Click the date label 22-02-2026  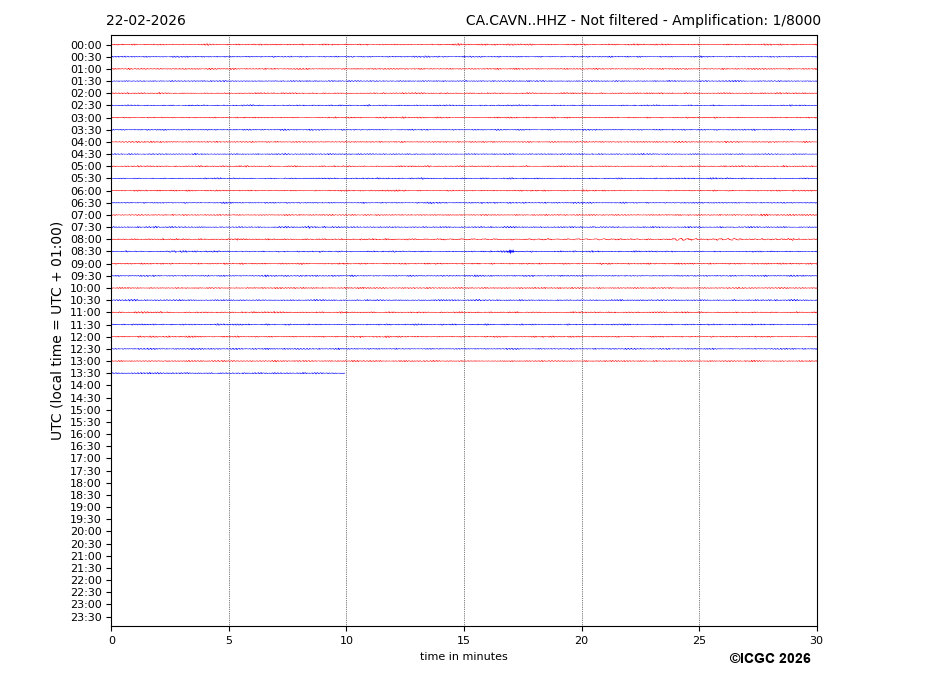pyautogui.click(x=146, y=21)
